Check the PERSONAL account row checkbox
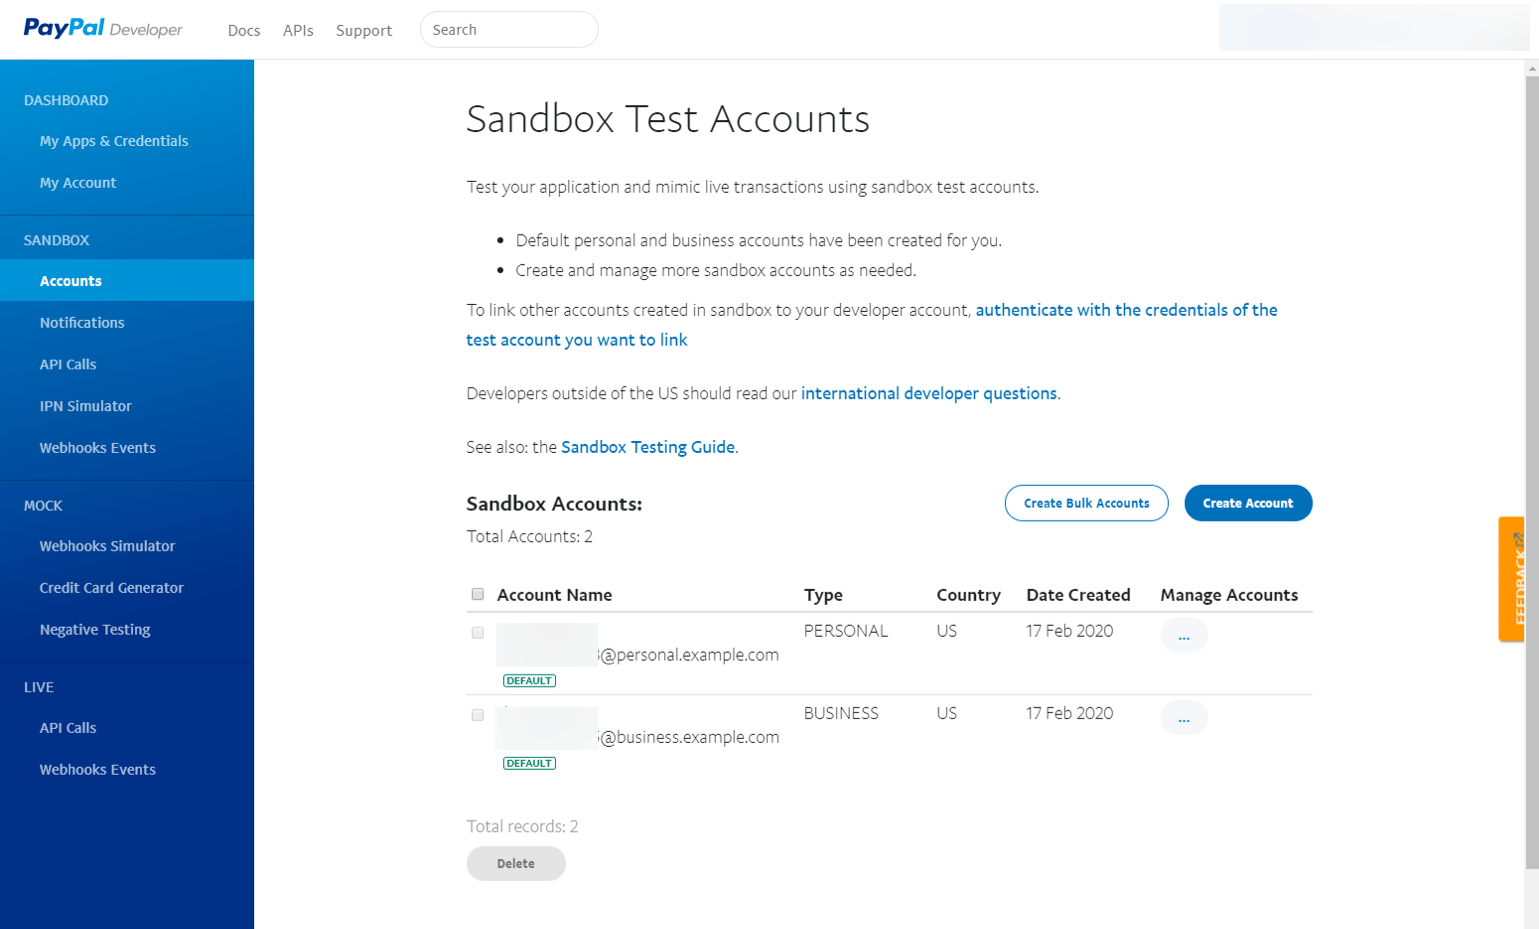The height and width of the screenshot is (929, 1539). tap(477, 632)
